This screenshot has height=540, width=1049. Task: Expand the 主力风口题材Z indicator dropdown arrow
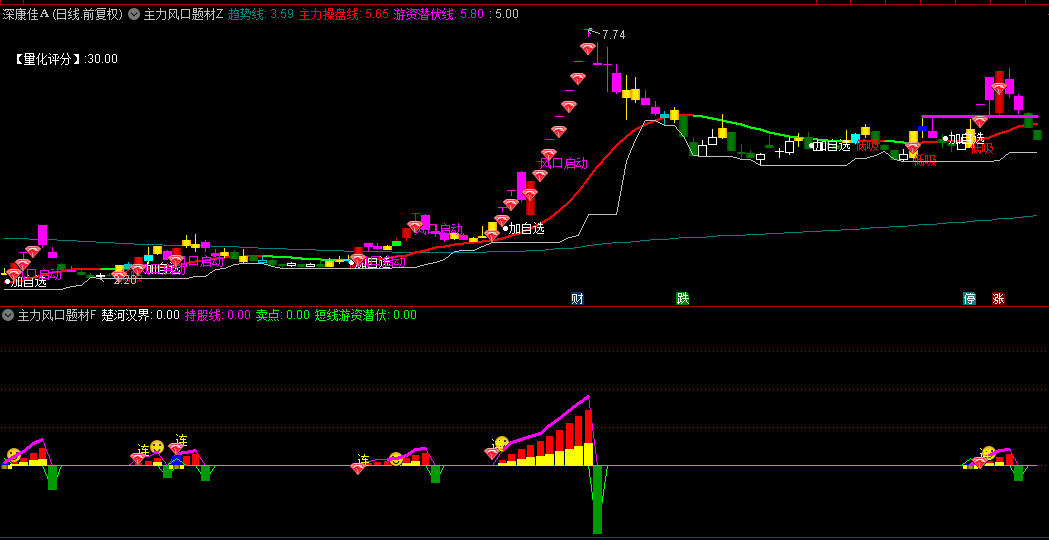[134, 14]
